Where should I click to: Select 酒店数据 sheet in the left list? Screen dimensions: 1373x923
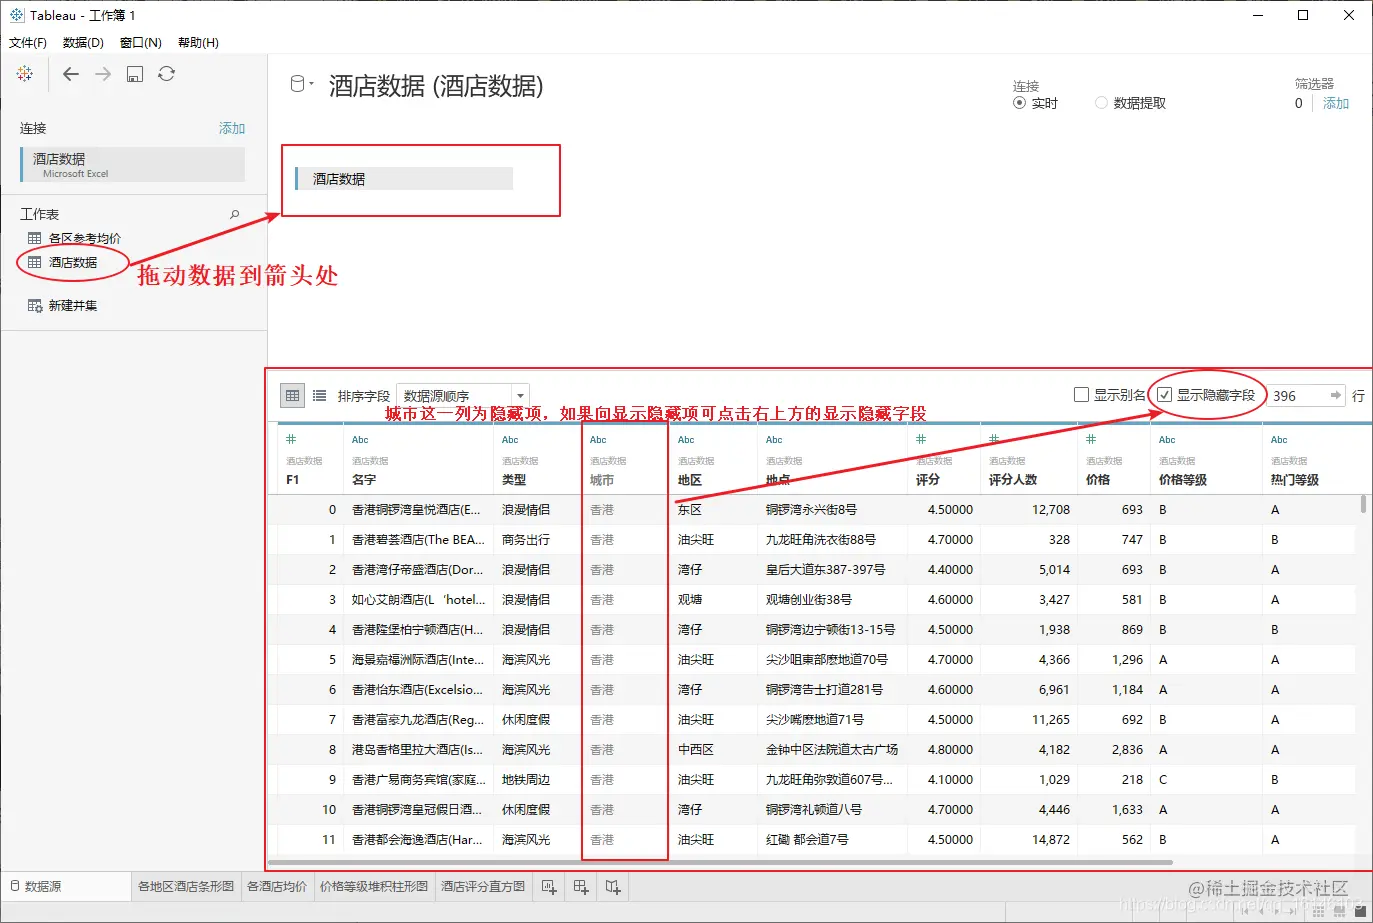coord(73,262)
